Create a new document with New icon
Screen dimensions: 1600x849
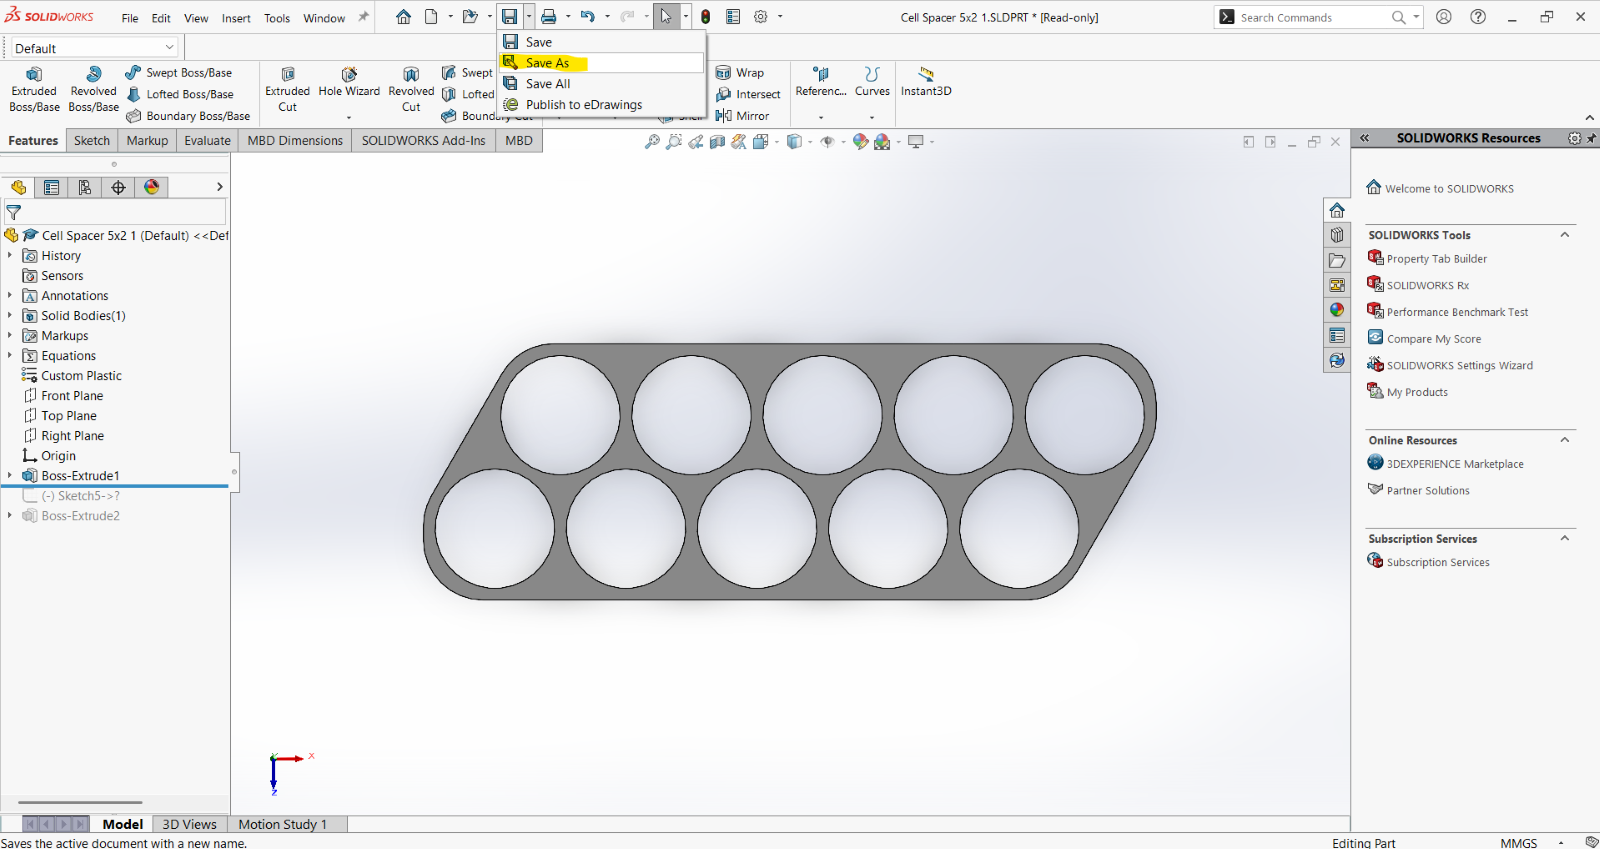coord(431,17)
